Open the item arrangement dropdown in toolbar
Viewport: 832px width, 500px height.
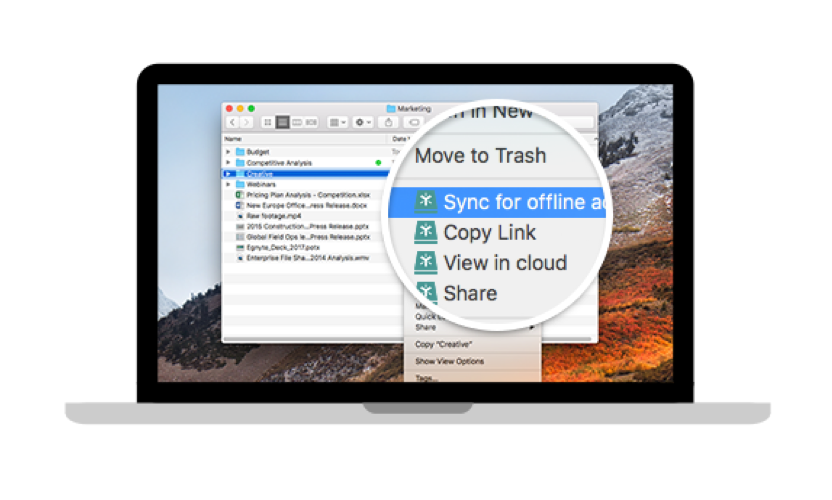pyautogui.click(x=337, y=123)
